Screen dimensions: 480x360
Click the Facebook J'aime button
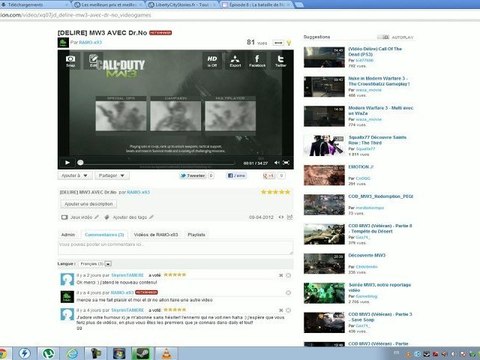click(x=237, y=176)
